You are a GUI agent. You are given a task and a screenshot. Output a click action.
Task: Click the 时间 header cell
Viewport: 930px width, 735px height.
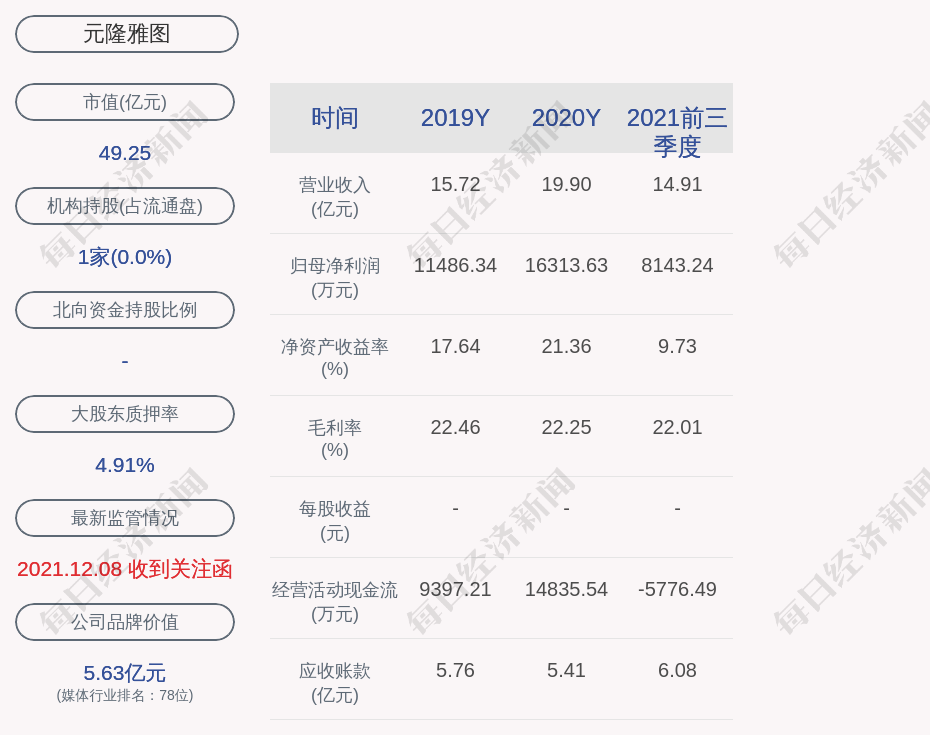[x=335, y=118]
